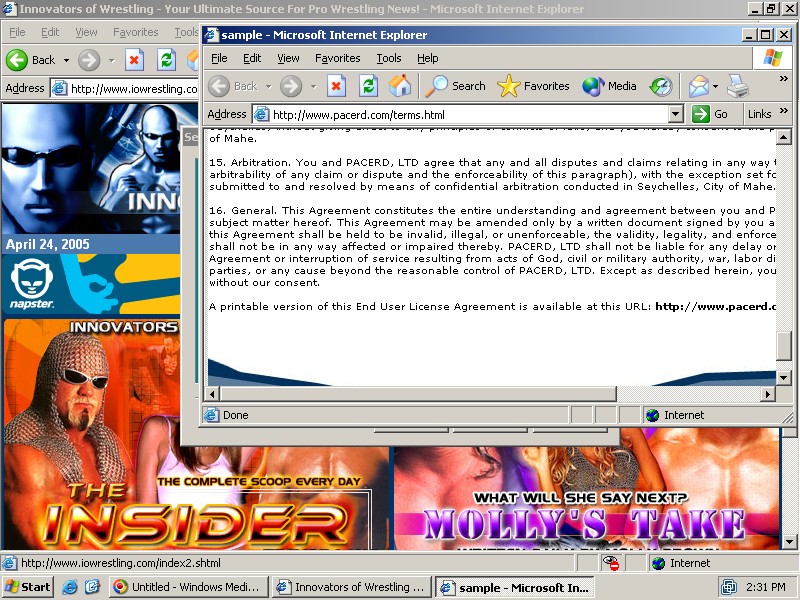Click the vertical scrollbar thumb in sample window
Screen dimensions: 800x600
(784, 346)
